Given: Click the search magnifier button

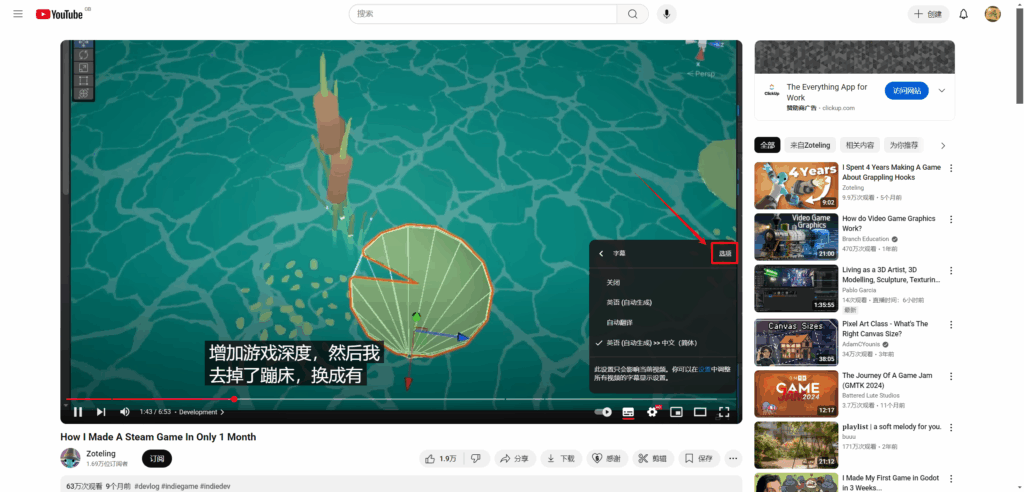Looking at the screenshot, I should coord(632,14).
